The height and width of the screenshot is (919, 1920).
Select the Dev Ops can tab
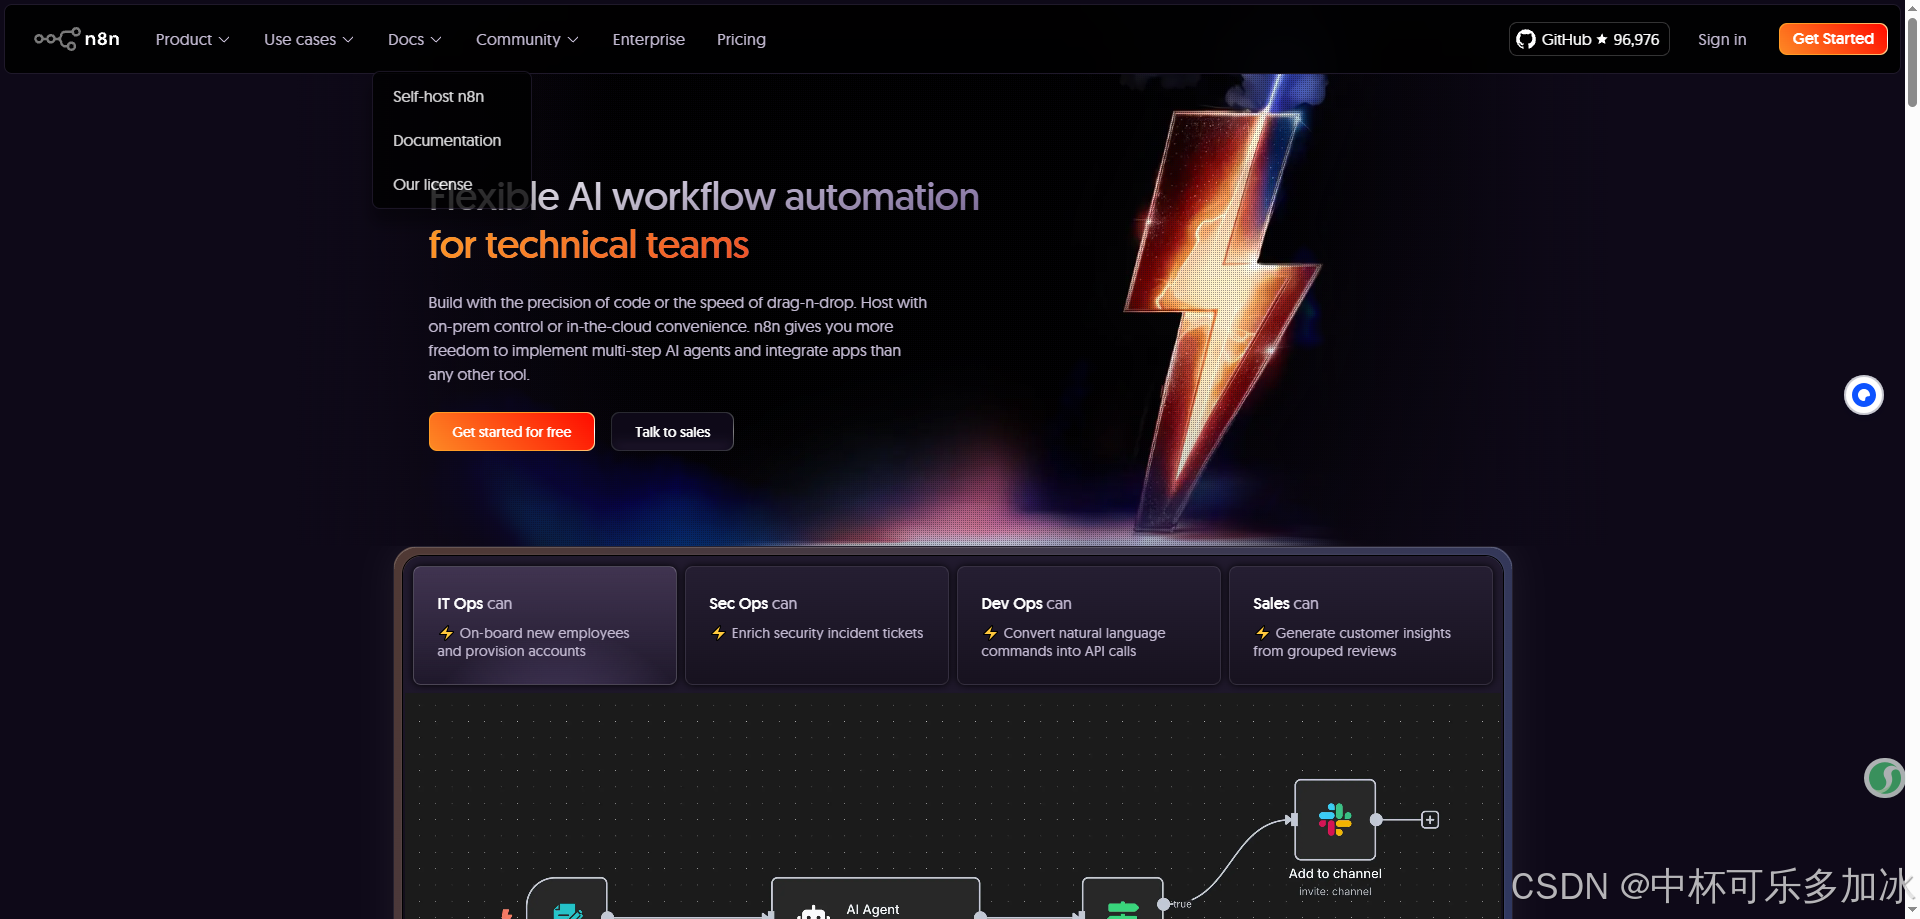point(1089,625)
